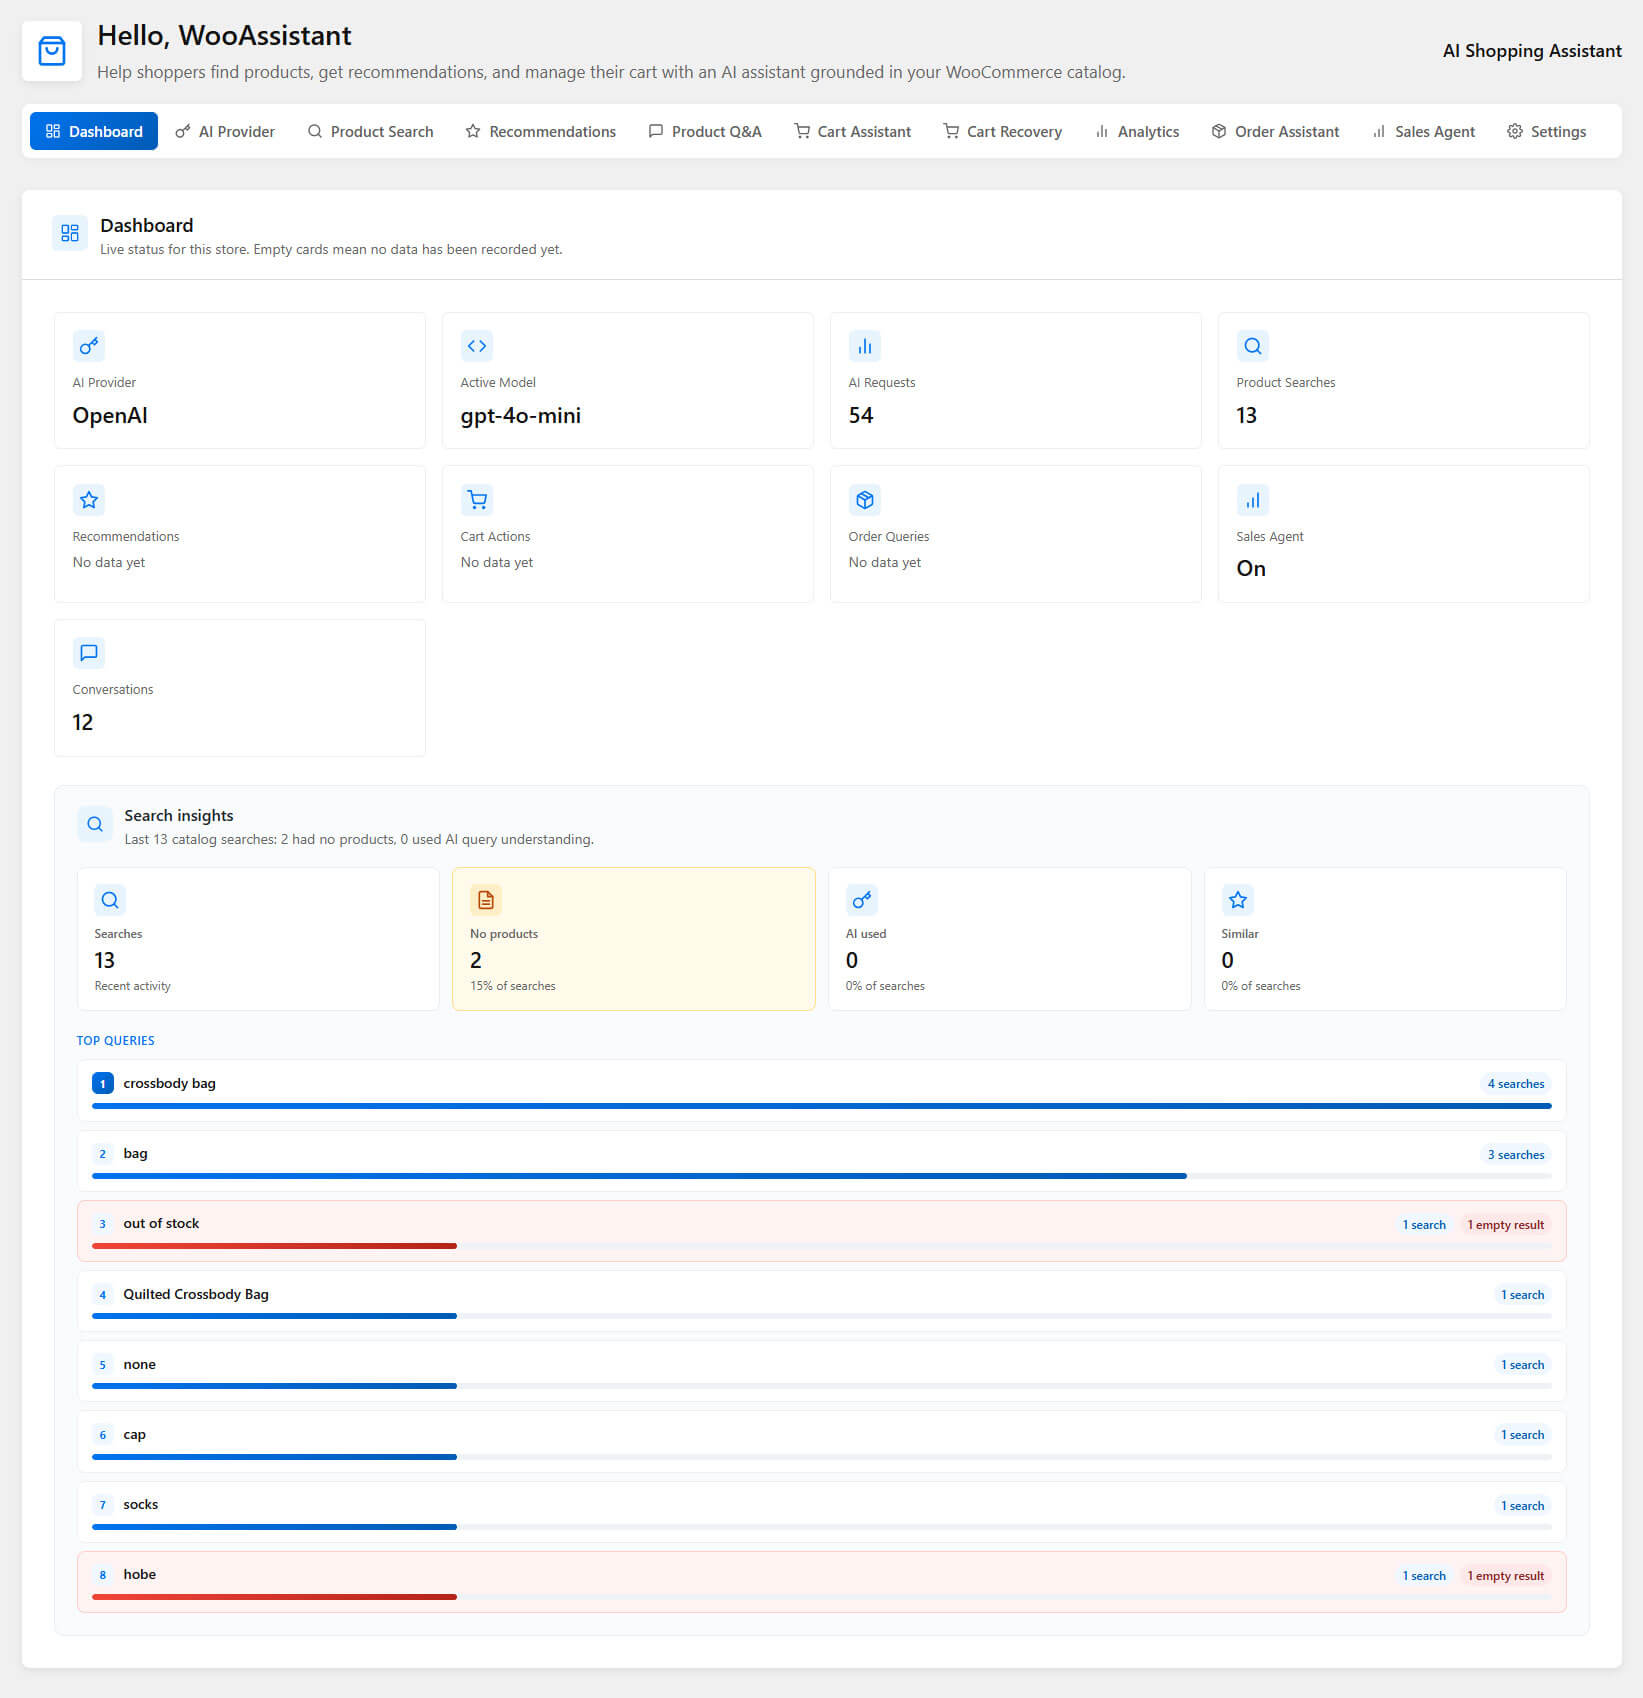This screenshot has width=1643, height=1698.
Task: Click the Recent activity caption
Action: pyautogui.click(x=132, y=986)
